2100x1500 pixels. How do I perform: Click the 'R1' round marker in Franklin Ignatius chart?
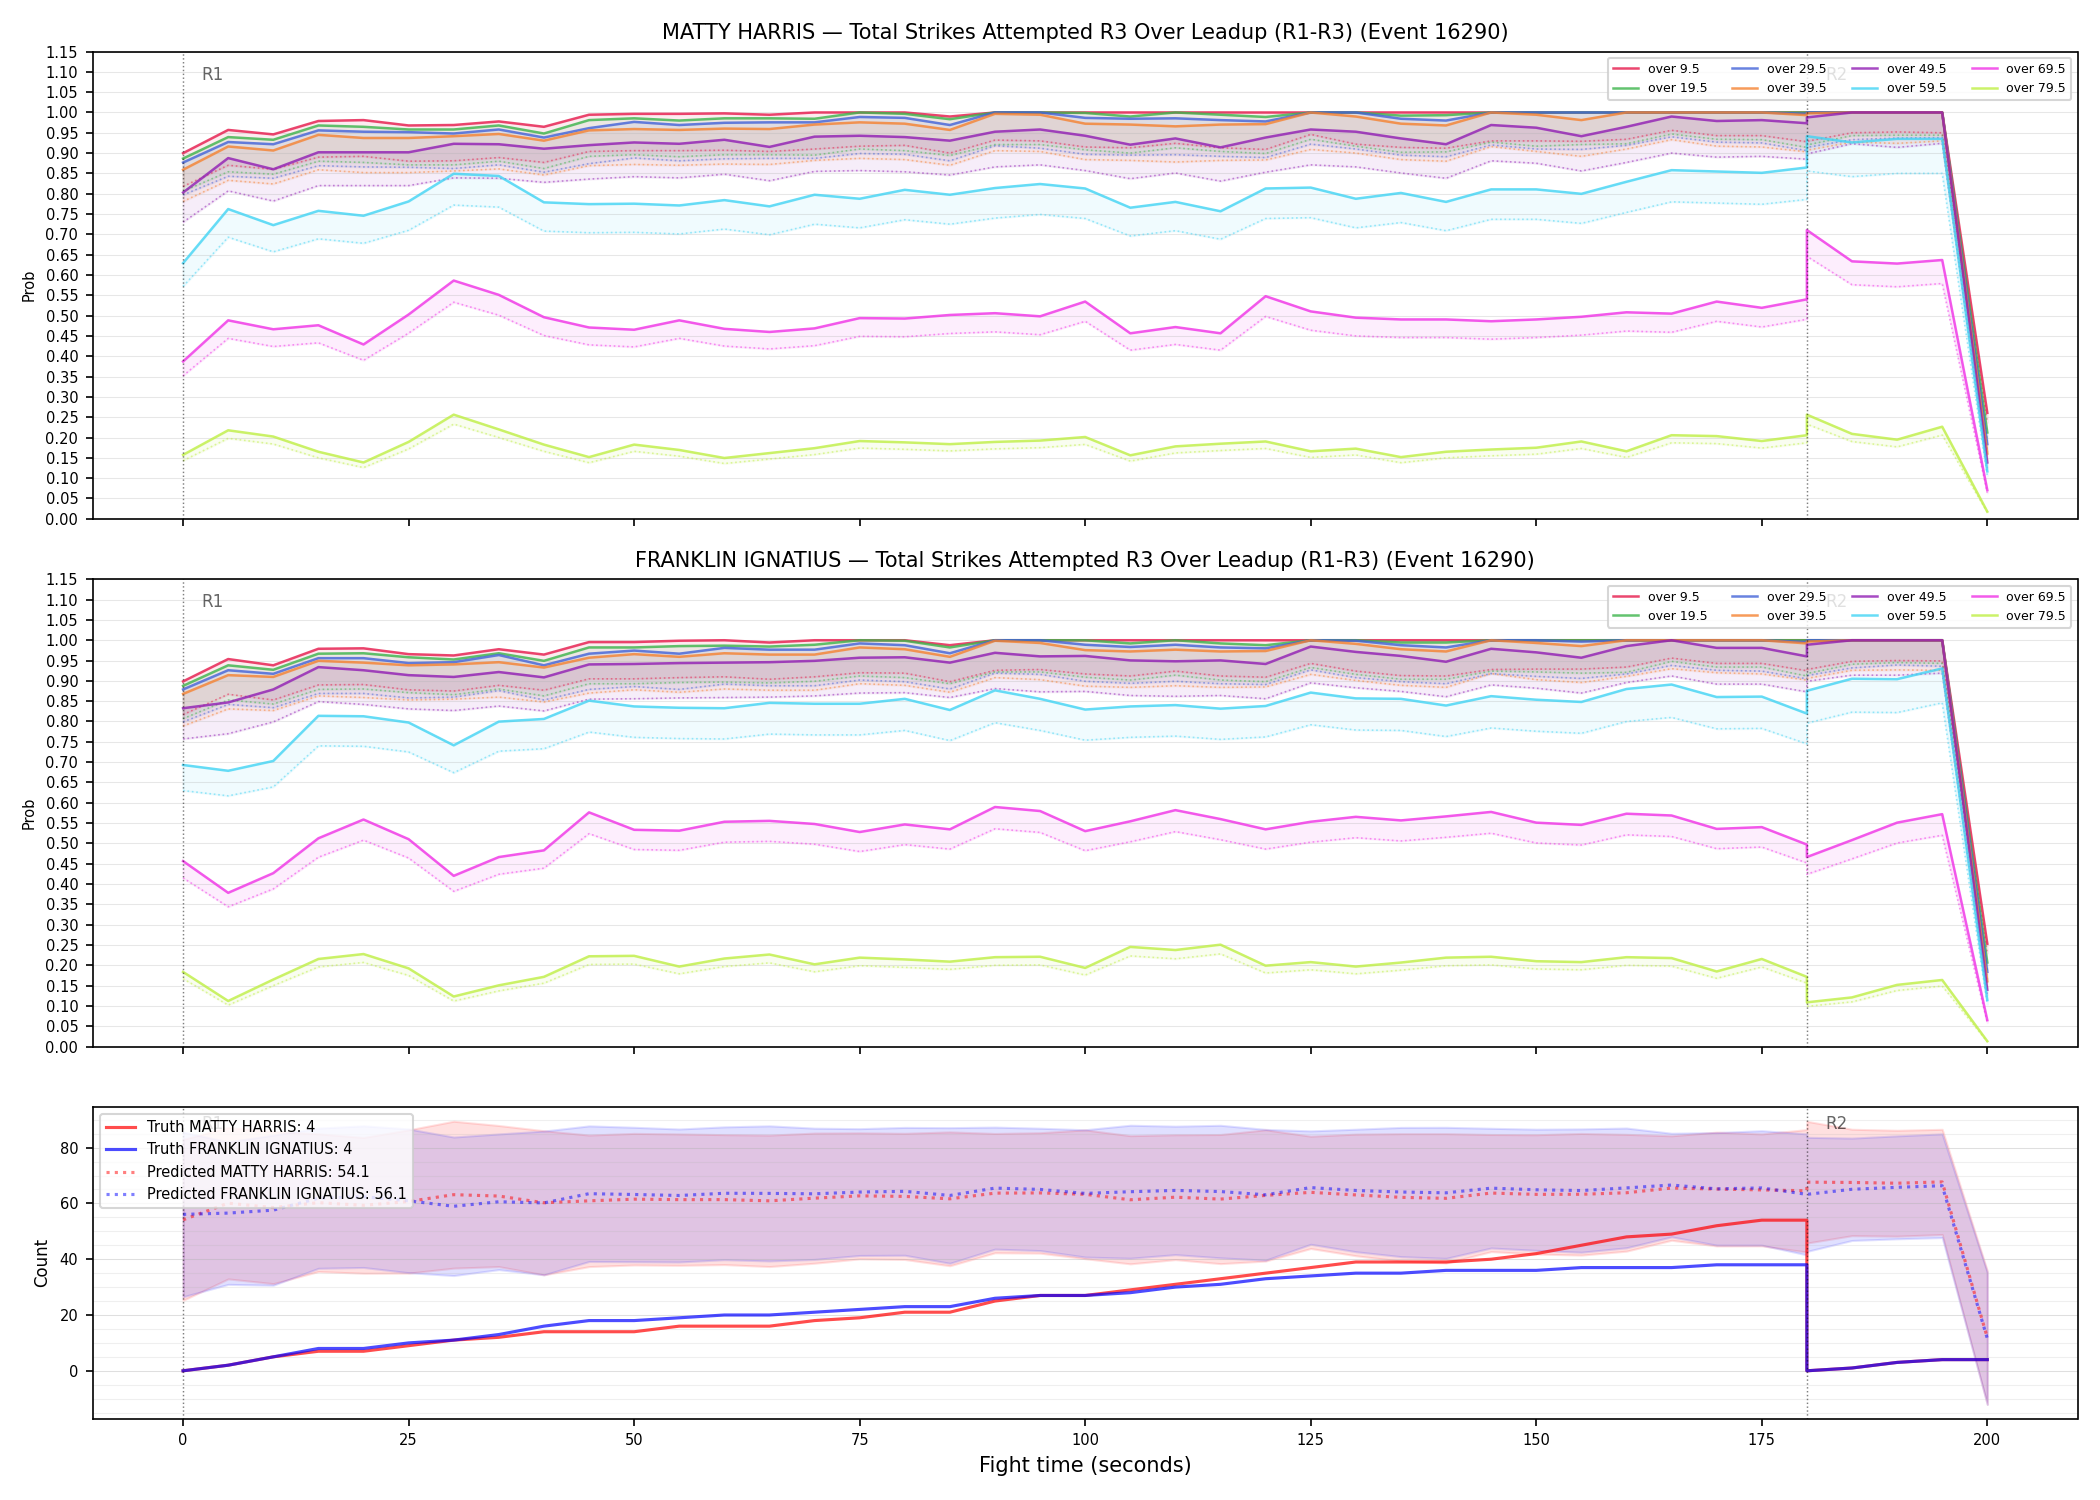pyautogui.click(x=212, y=601)
